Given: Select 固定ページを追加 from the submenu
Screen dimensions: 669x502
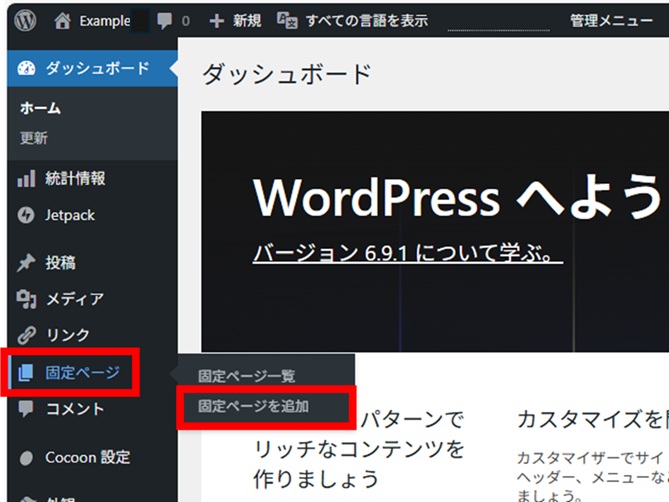Looking at the screenshot, I should [x=254, y=406].
